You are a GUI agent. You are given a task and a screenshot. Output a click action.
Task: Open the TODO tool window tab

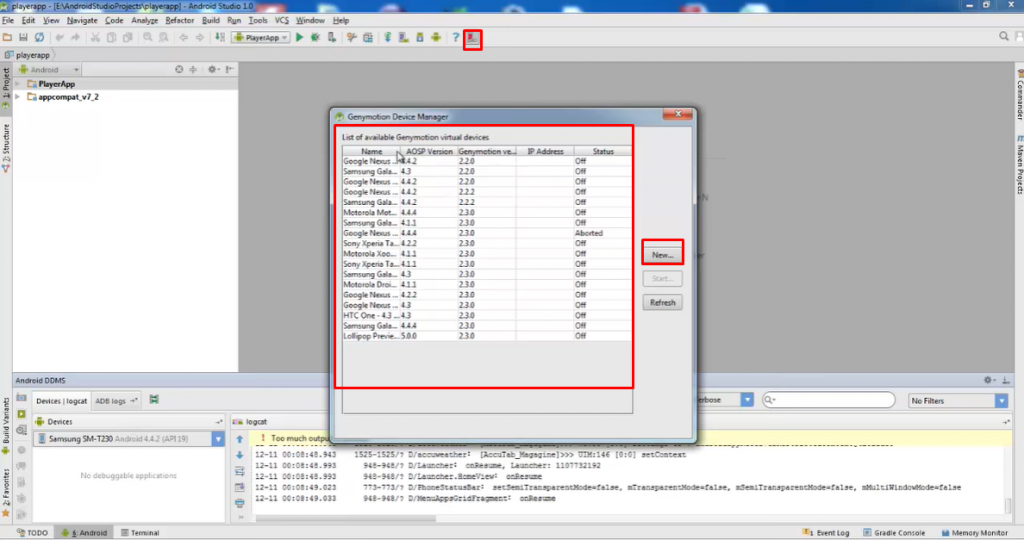pos(32,533)
